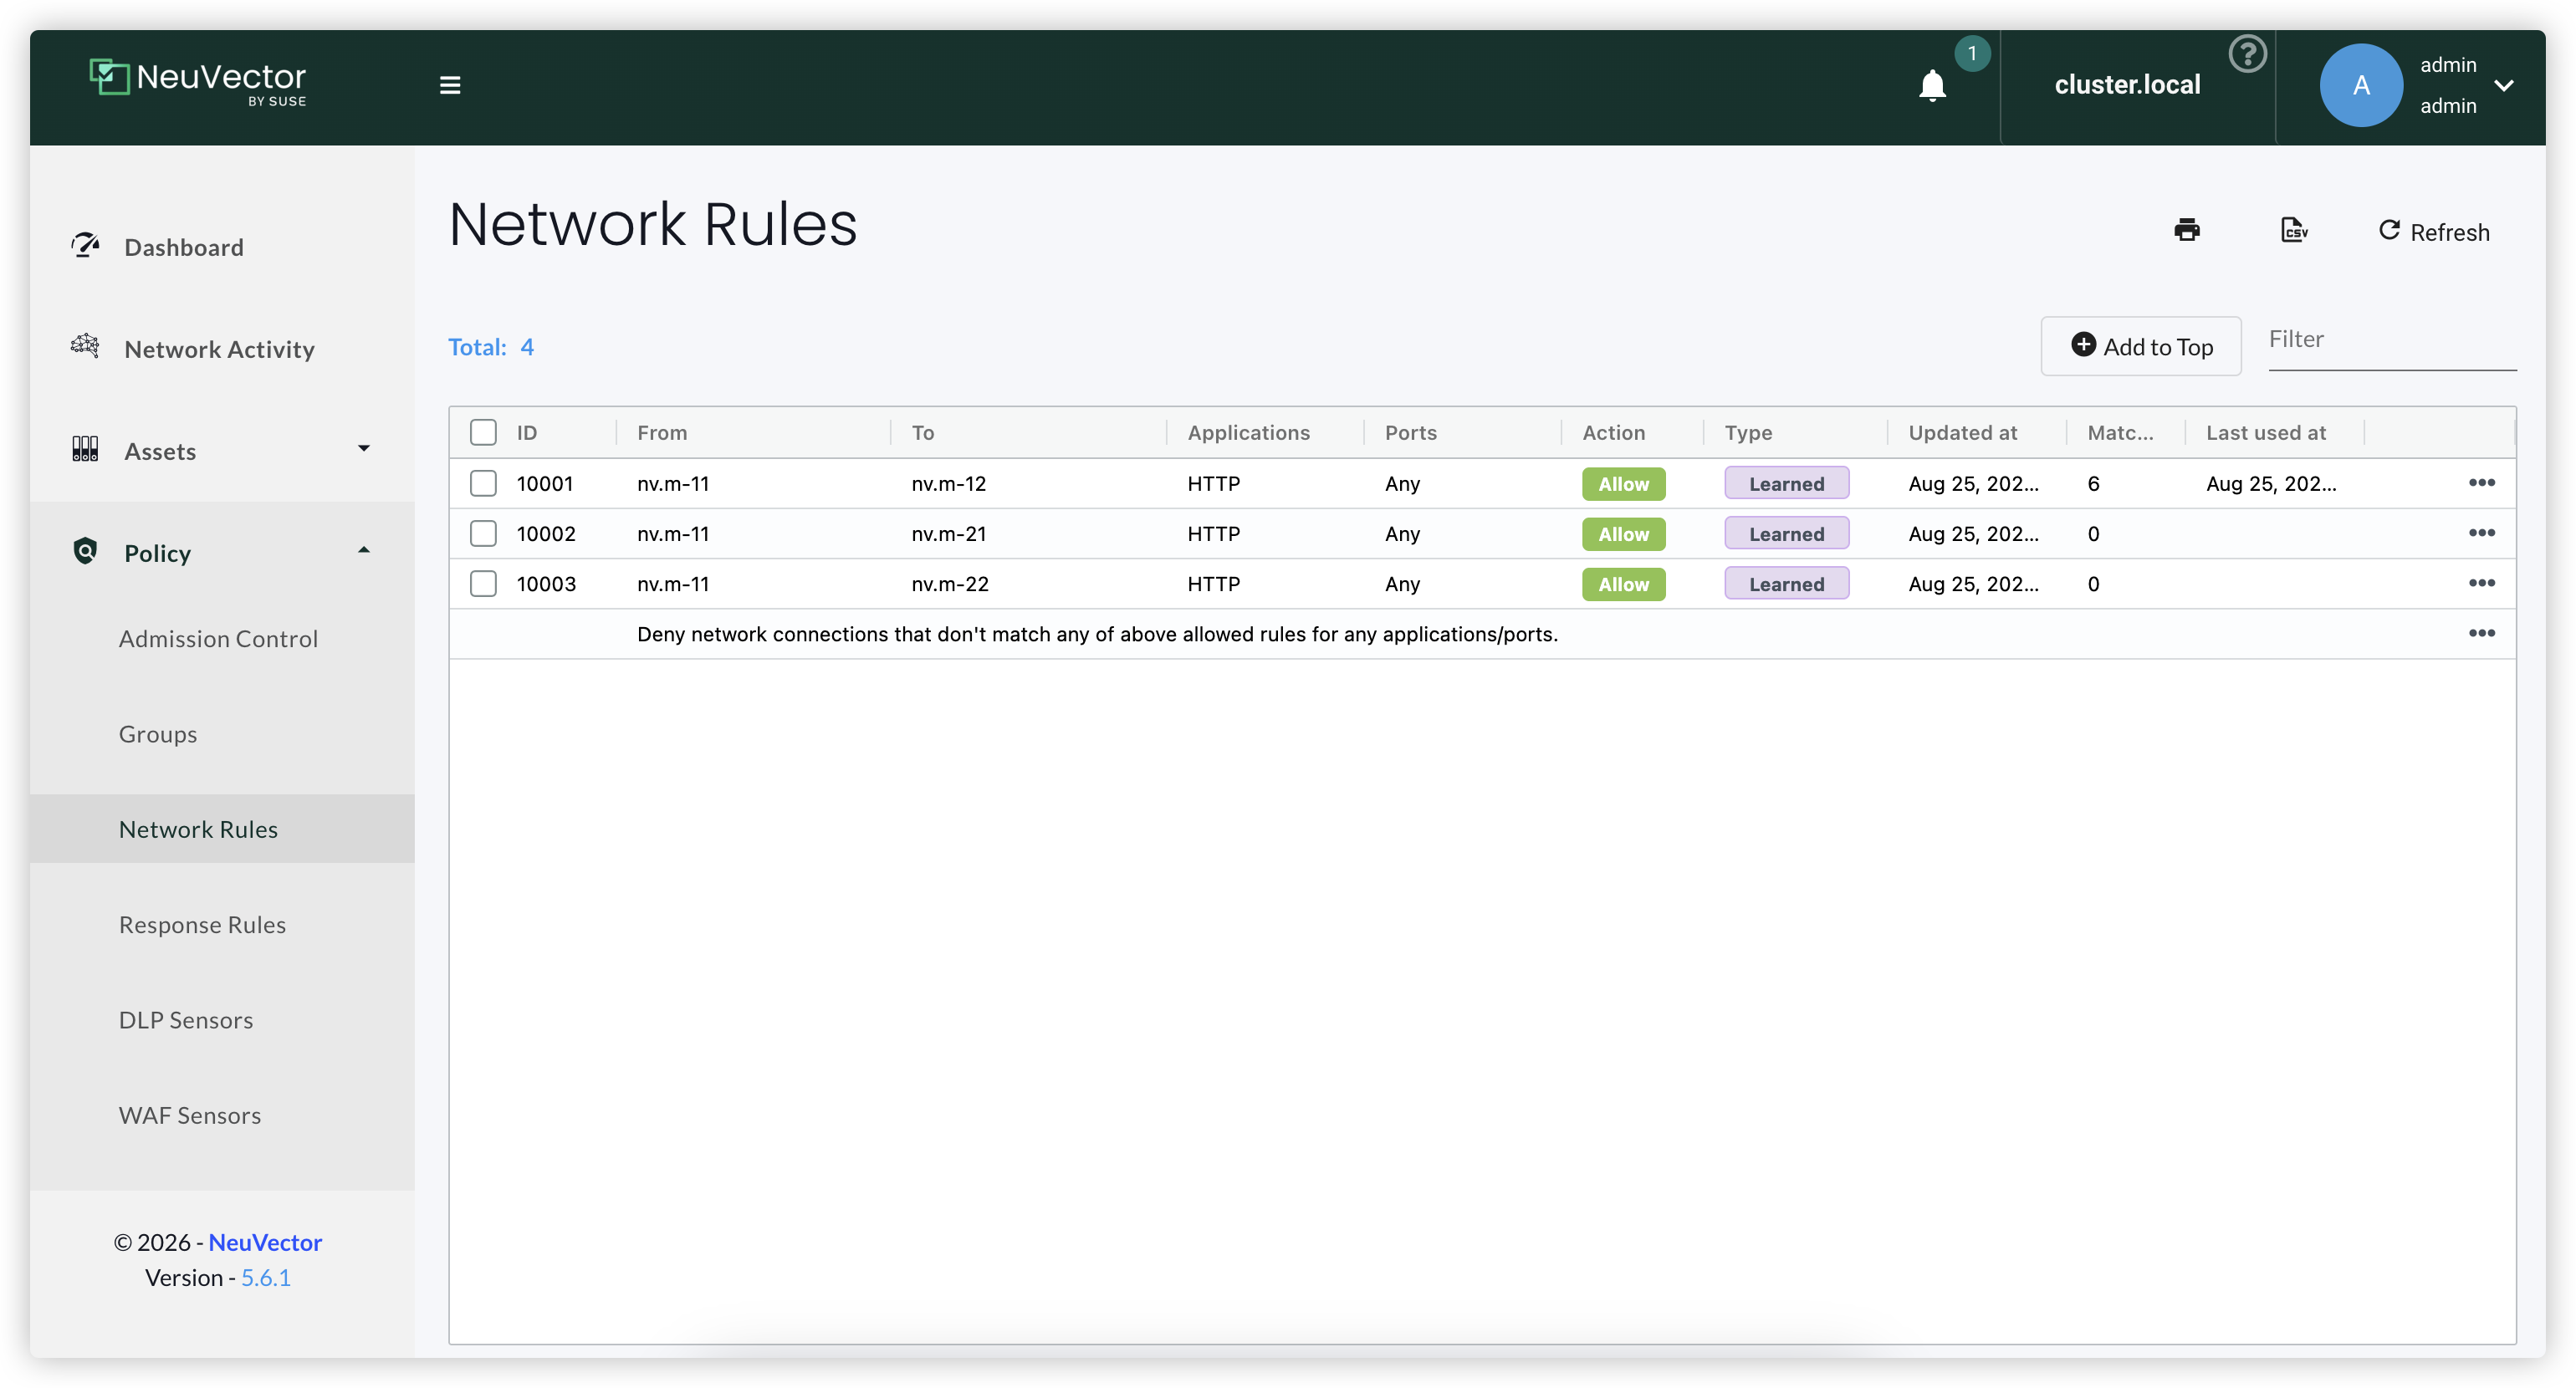Viewport: 2576px width, 1388px height.
Task: Open actions menu for rule 10003
Action: tap(2481, 583)
